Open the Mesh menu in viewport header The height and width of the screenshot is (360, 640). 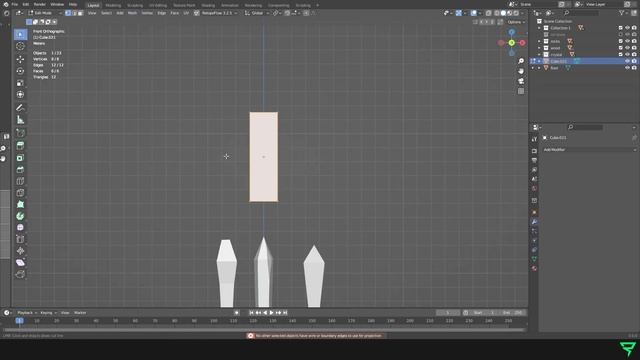click(132, 13)
